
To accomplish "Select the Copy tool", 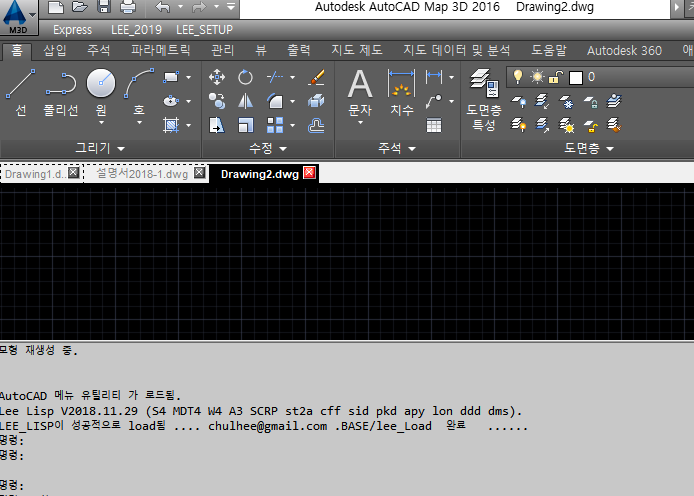I will (x=217, y=101).
